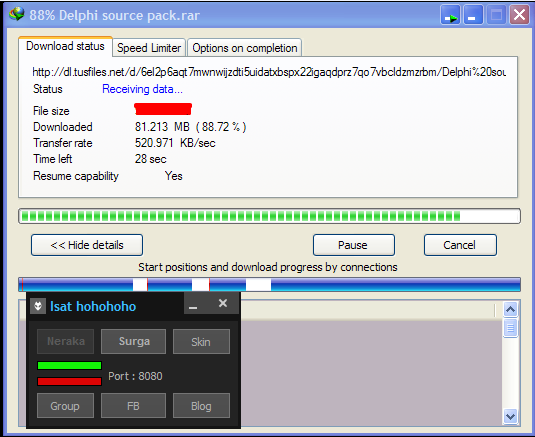Click the tray-minimize button with green arrow
The width and height of the screenshot is (535, 437).
[x=450, y=15]
